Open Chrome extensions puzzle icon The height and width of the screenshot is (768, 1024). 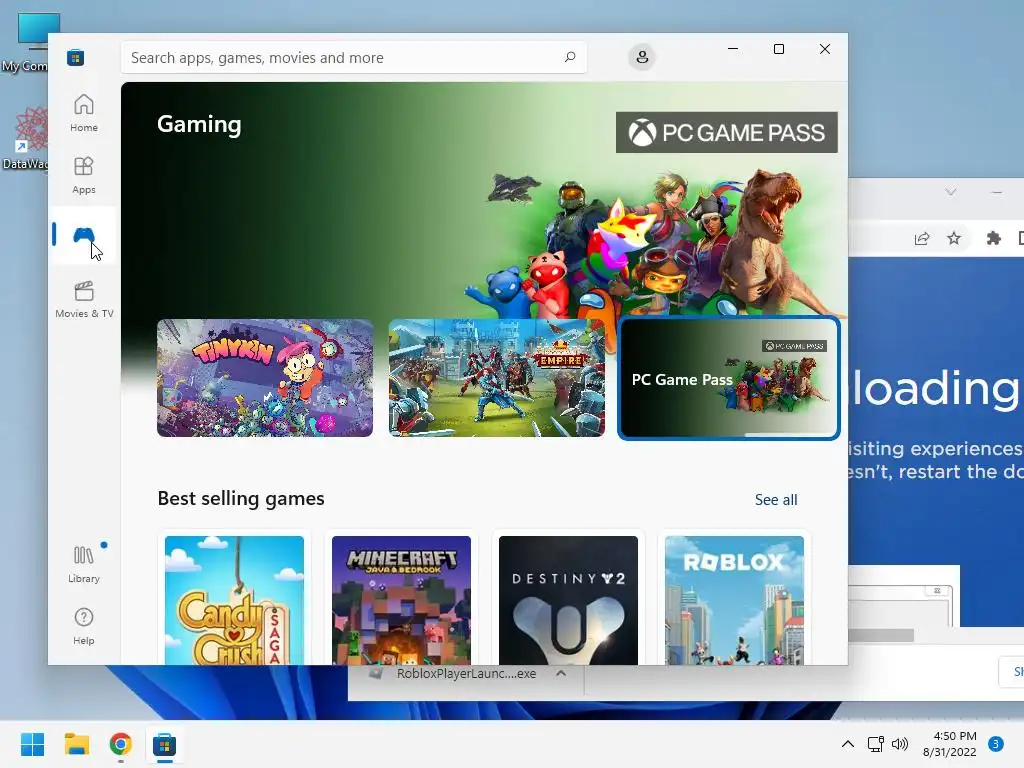993,238
